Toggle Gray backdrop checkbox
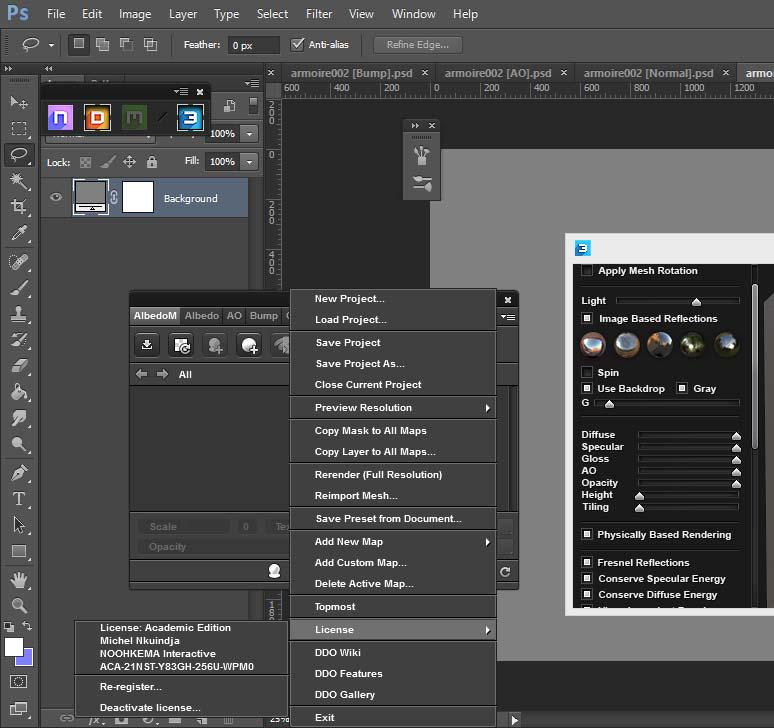 coord(682,388)
